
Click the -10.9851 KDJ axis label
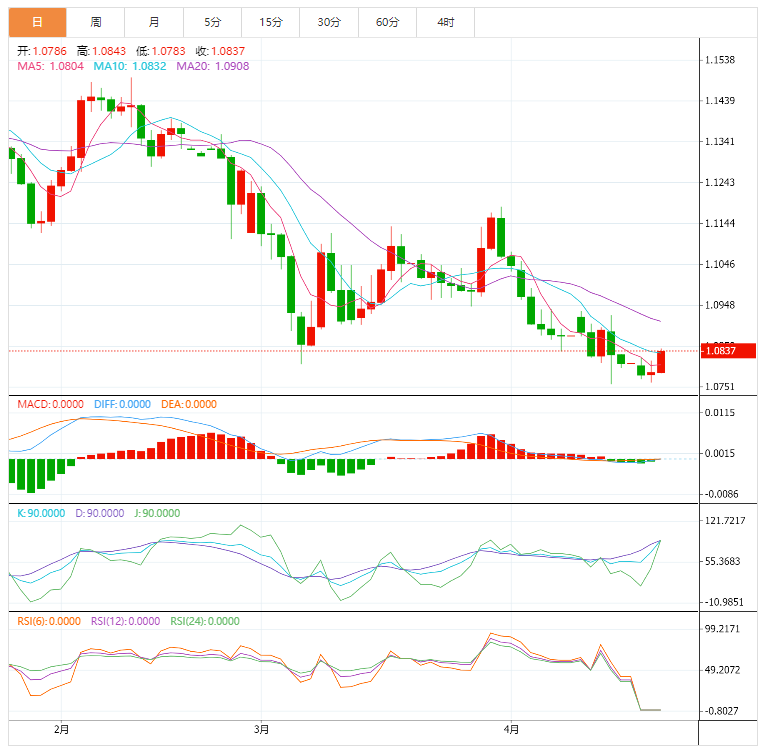[724, 602]
